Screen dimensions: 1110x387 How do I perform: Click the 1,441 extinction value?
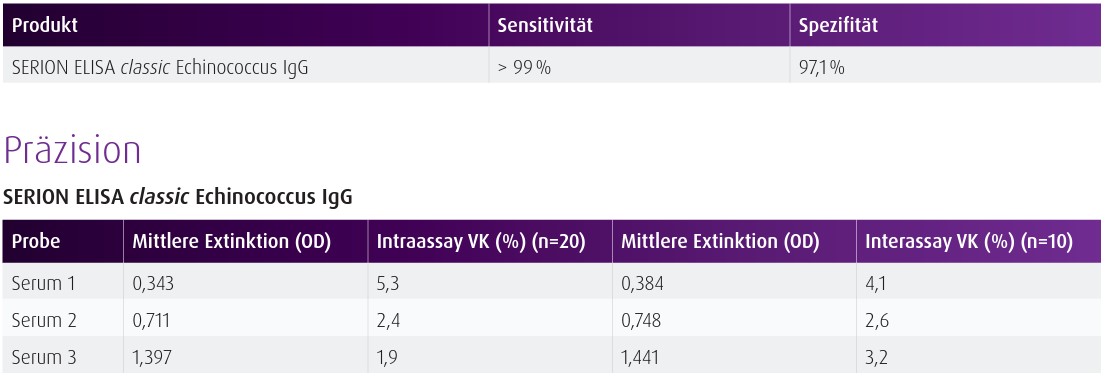tap(640, 357)
